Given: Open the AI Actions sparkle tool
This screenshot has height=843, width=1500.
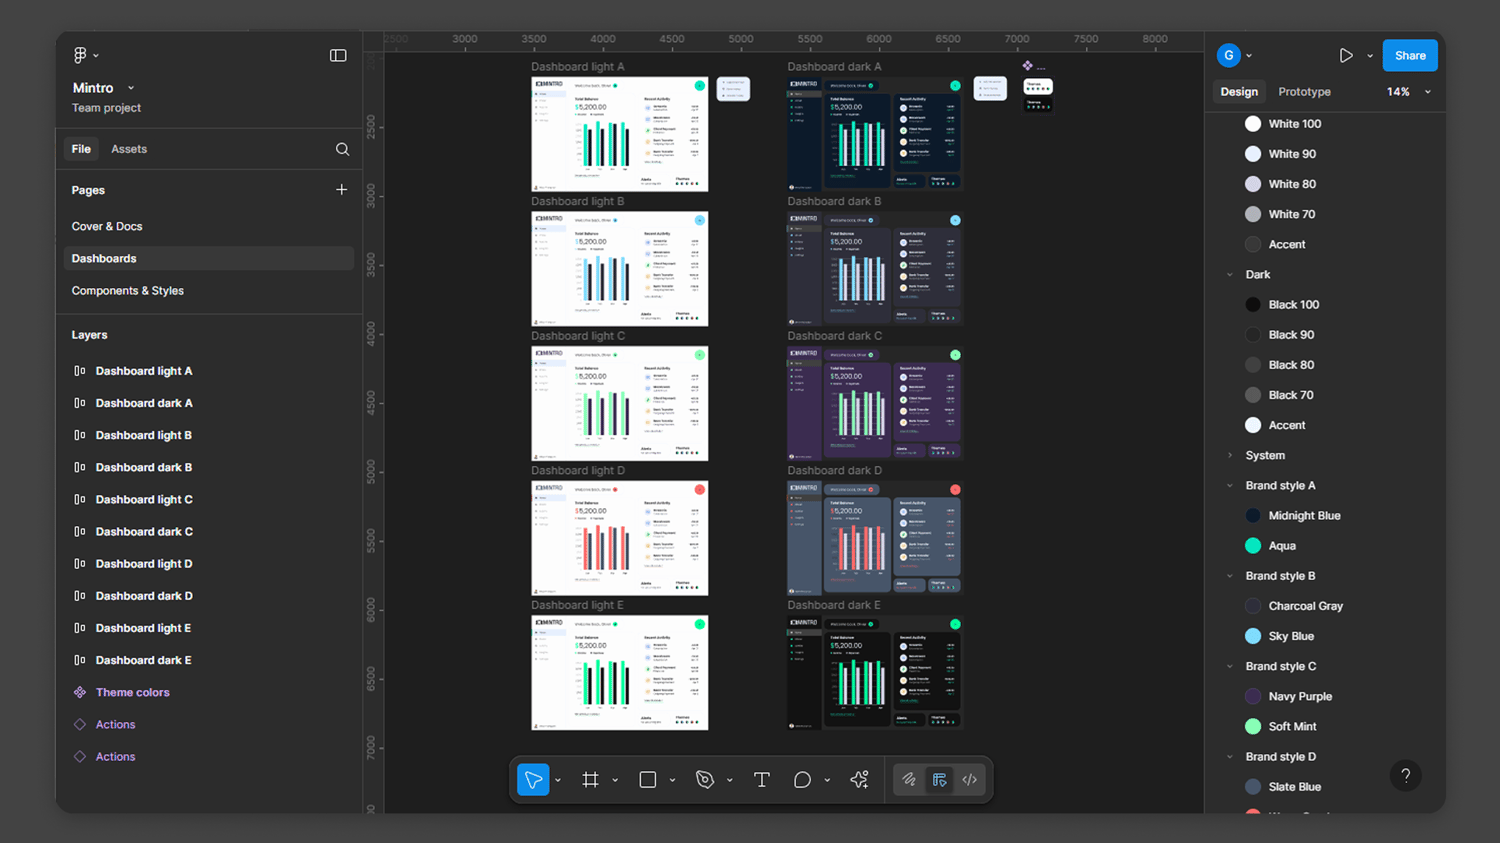Looking at the screenshot, I should 859,780.
